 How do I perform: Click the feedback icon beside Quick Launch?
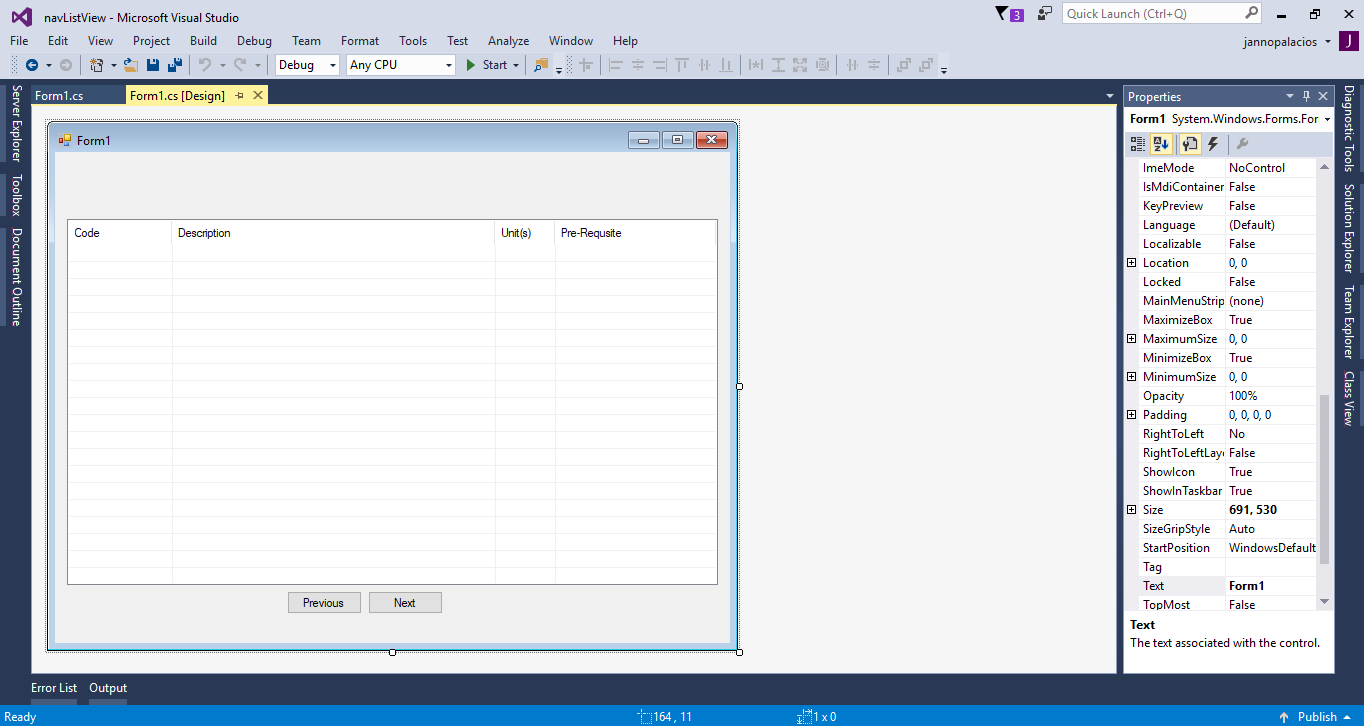[x=1045, y=14]
